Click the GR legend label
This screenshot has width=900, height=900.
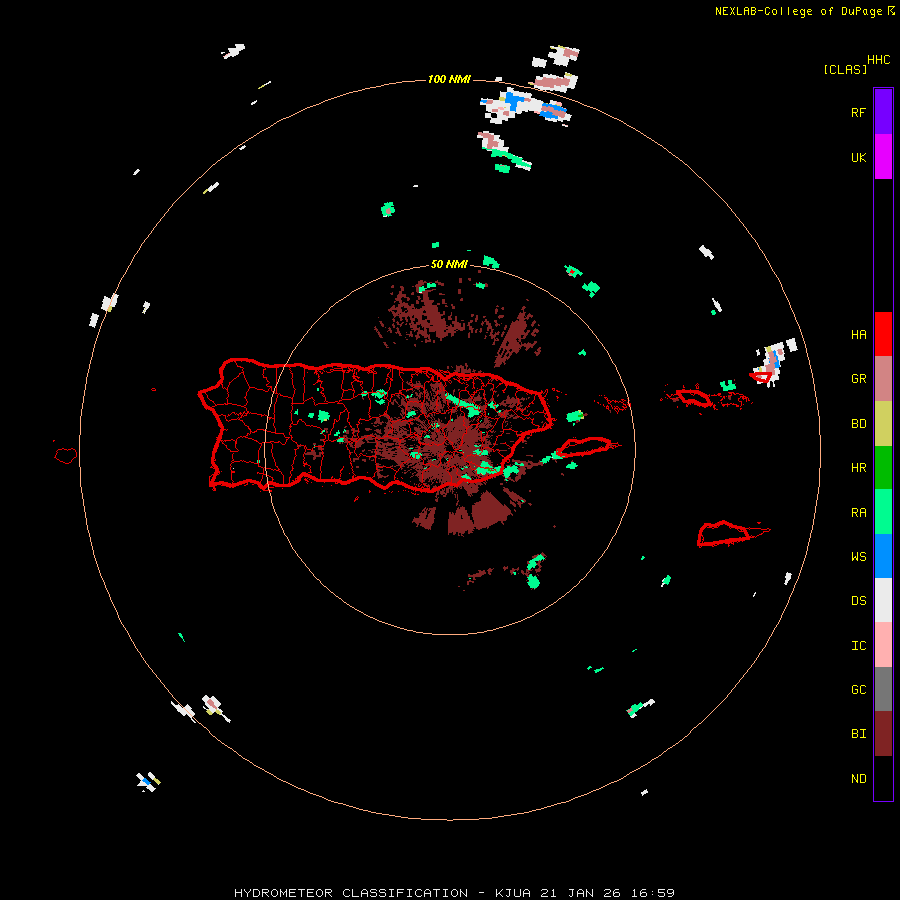click(x=858, y=379)
